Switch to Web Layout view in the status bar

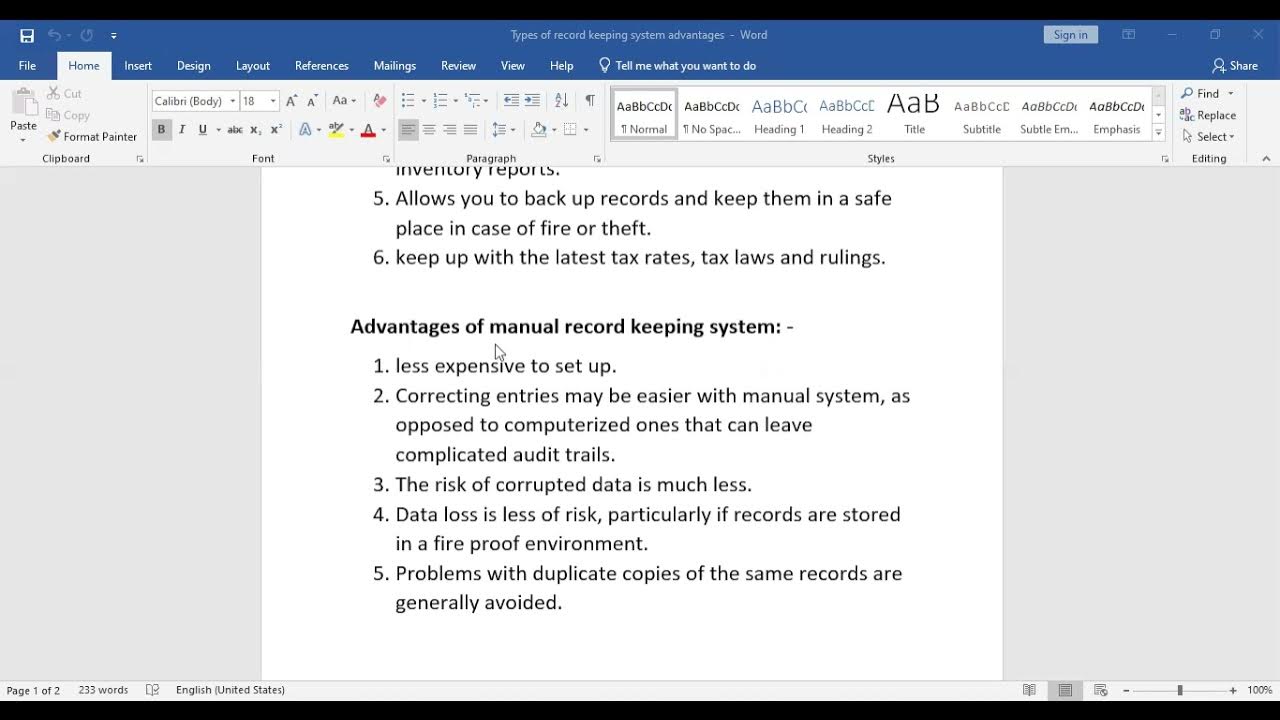(1101, 690)
